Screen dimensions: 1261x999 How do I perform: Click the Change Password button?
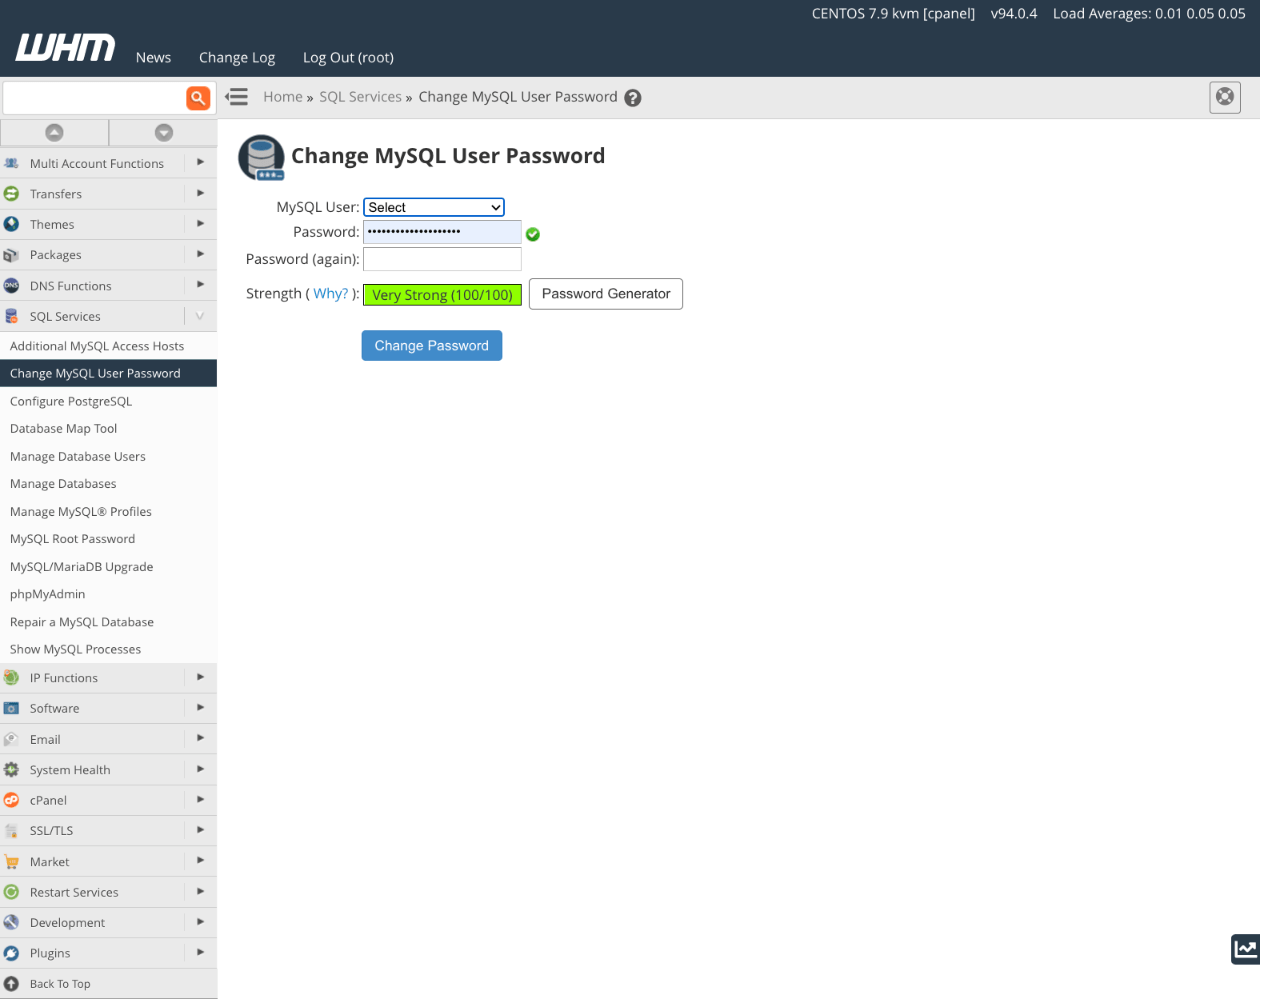pyautogui.click(x=431, y=345)
